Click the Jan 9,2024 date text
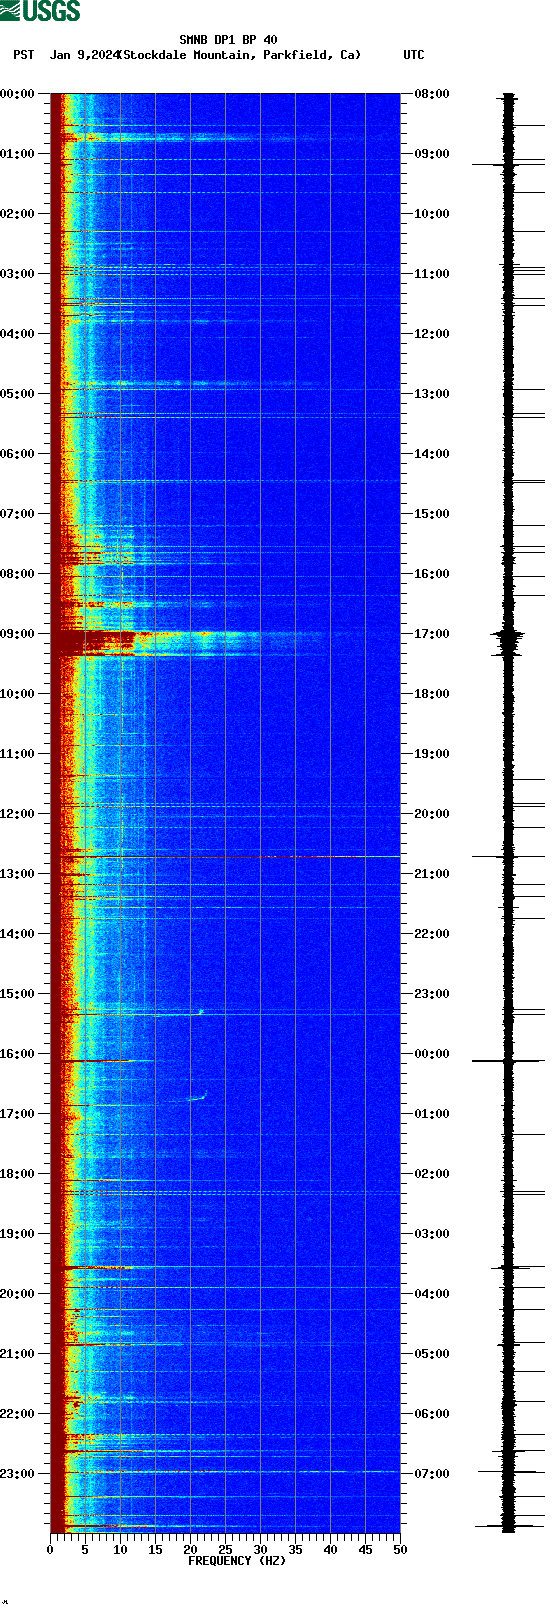The width and height of the screenshot is (552, 1613). tap(84, 55)
